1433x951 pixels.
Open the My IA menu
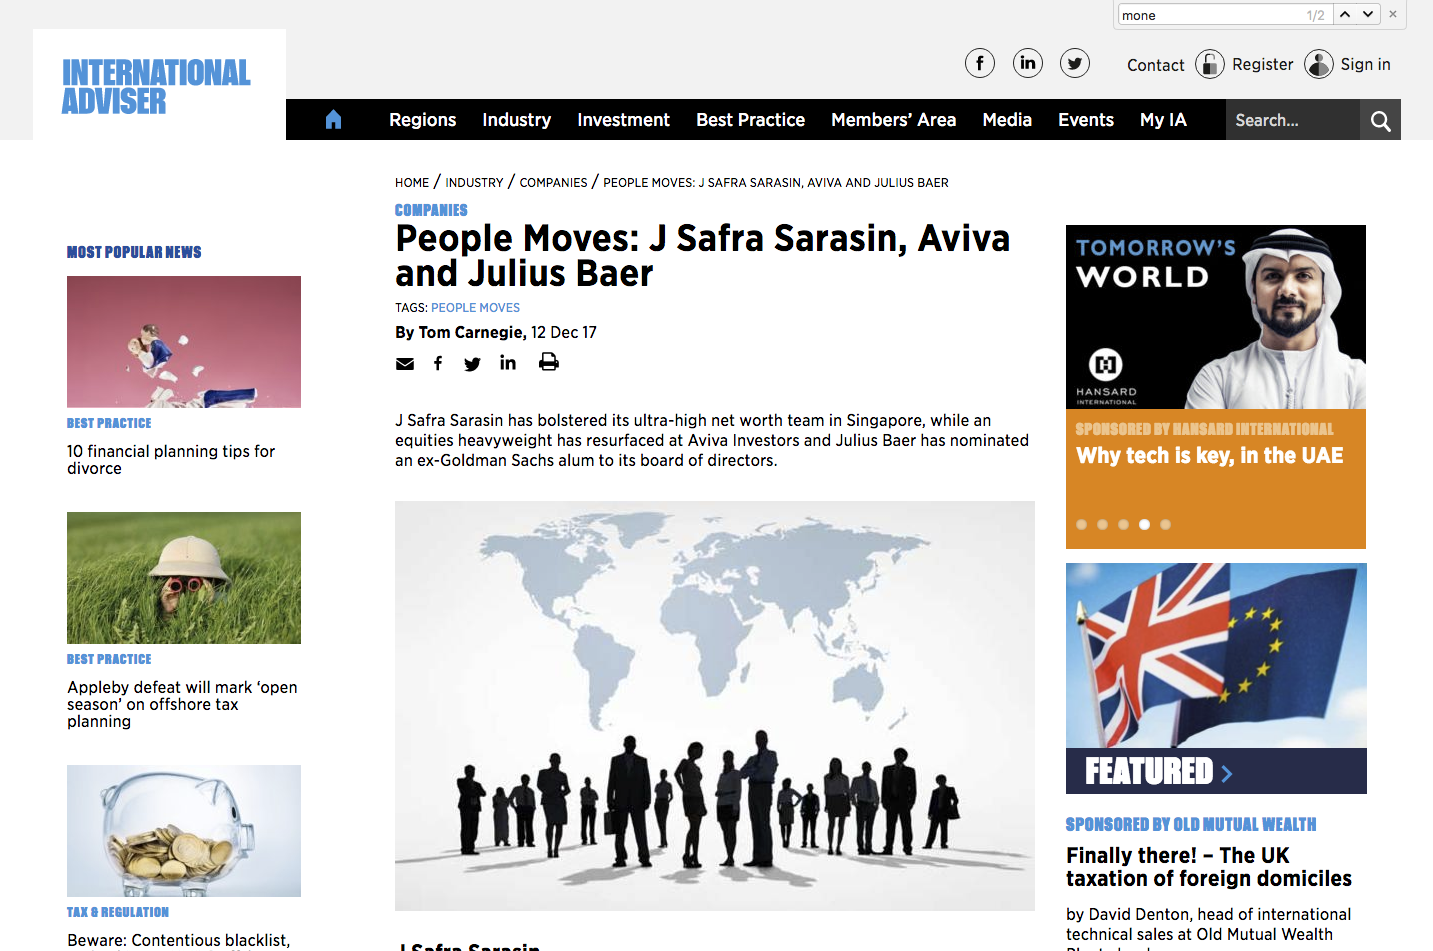(1163, 120)
